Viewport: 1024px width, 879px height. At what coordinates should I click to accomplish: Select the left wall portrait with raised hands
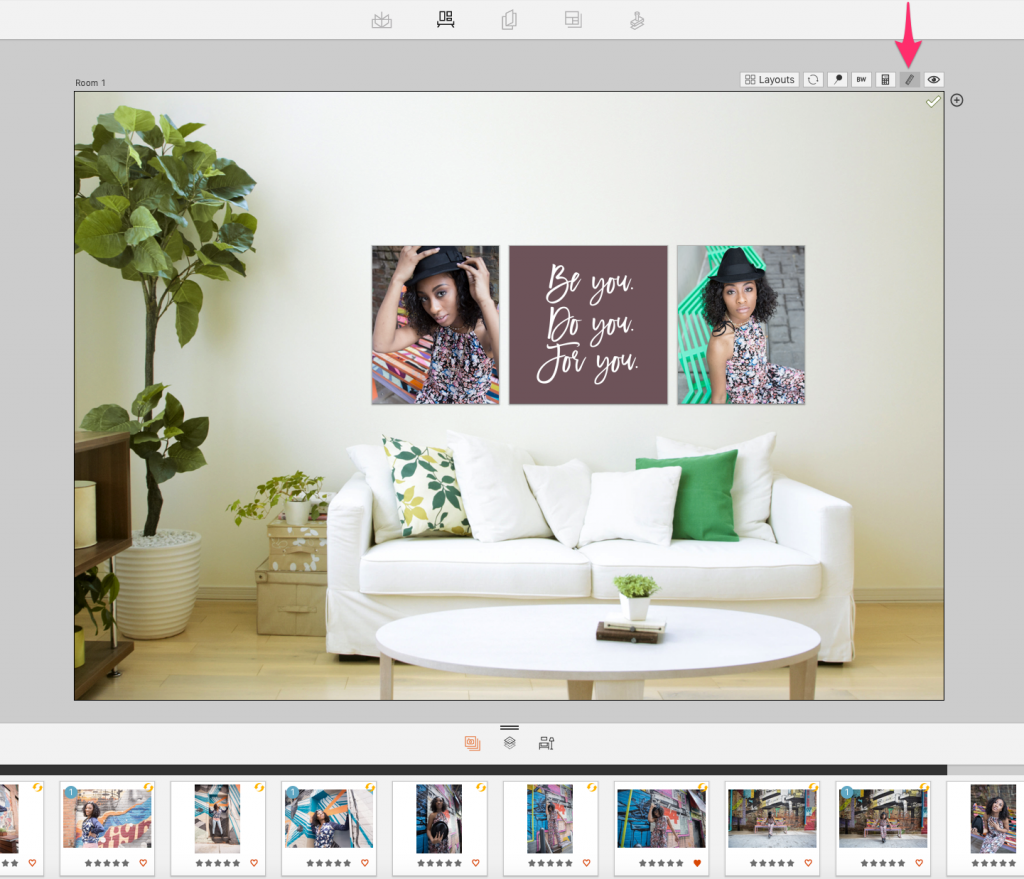click(x=436, y=325)
